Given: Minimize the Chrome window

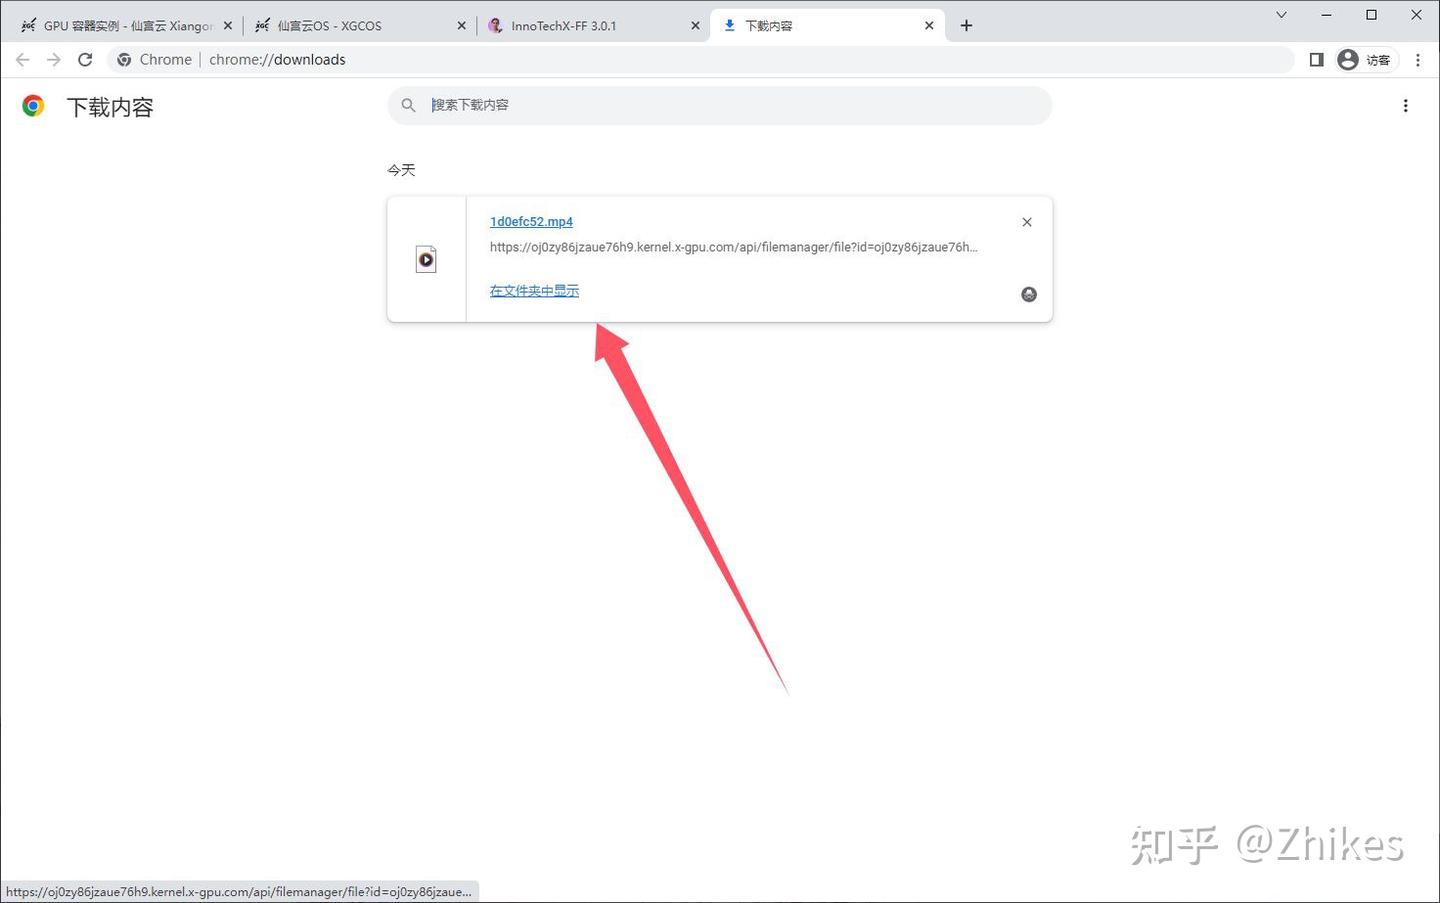Looking at the screenshot, I should [x=1326, y=15].
